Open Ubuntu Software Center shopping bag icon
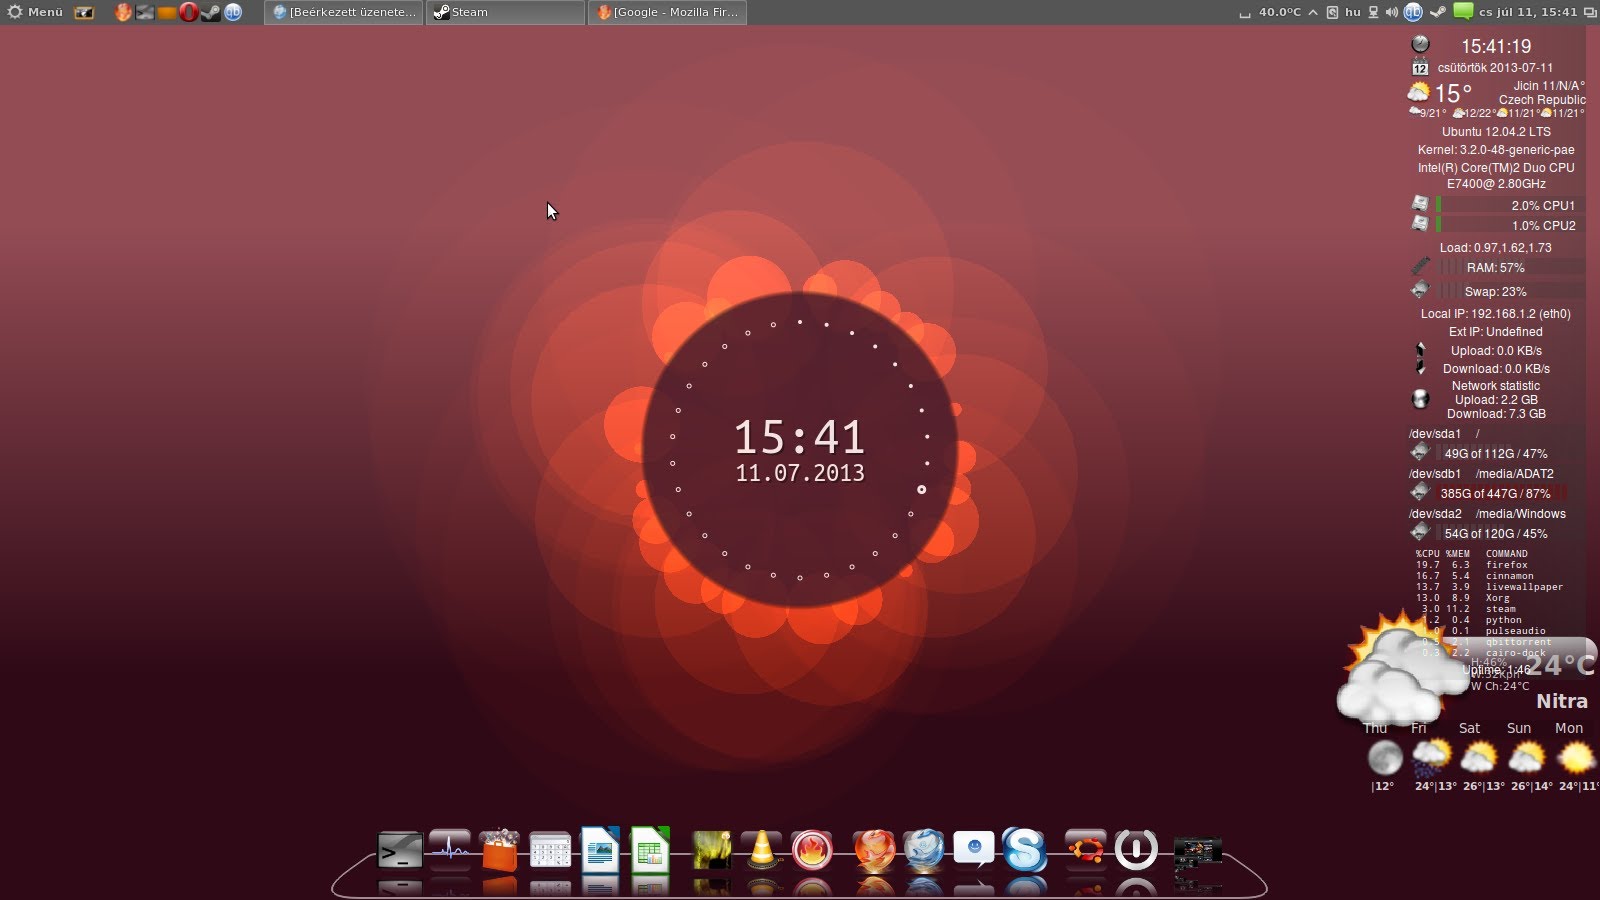Image resolution: width=1600 pixels, height=900 pixels. point(500,852)
